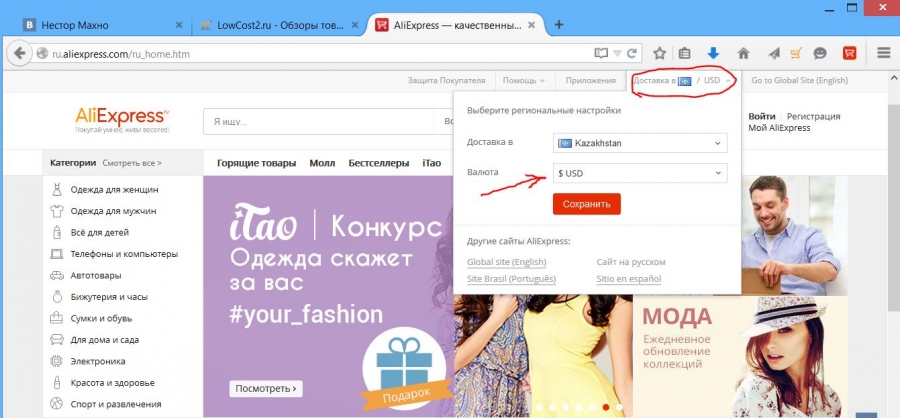The width and height of the screenshot is (900, 418).
Task: Click Go to Global Site (English)
Action: pos(800,81)
